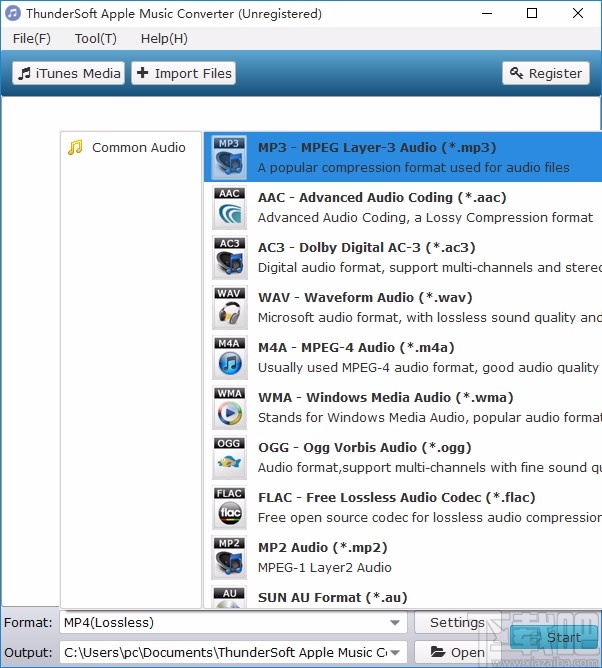The width and height of the screenshot is (602, 668).
Task: Select OGG - Ogg Vorbis Audio format
Action: tap(403, 458)
